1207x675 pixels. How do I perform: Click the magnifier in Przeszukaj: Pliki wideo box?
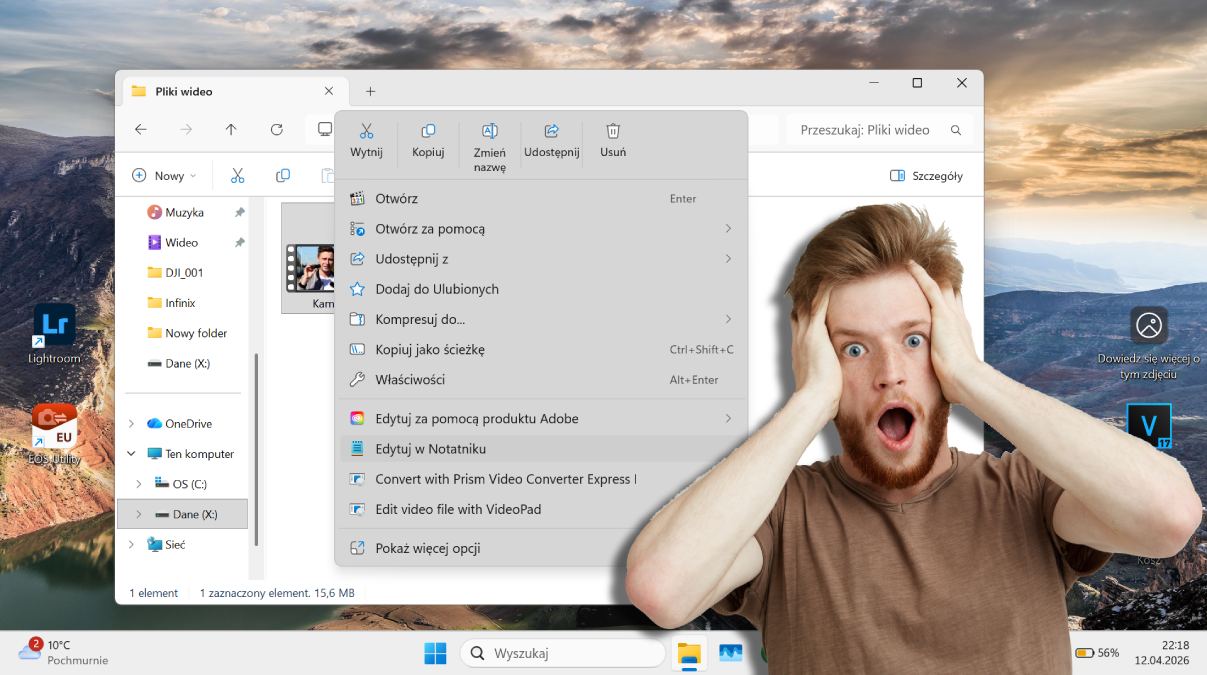[x=954, y=129]
